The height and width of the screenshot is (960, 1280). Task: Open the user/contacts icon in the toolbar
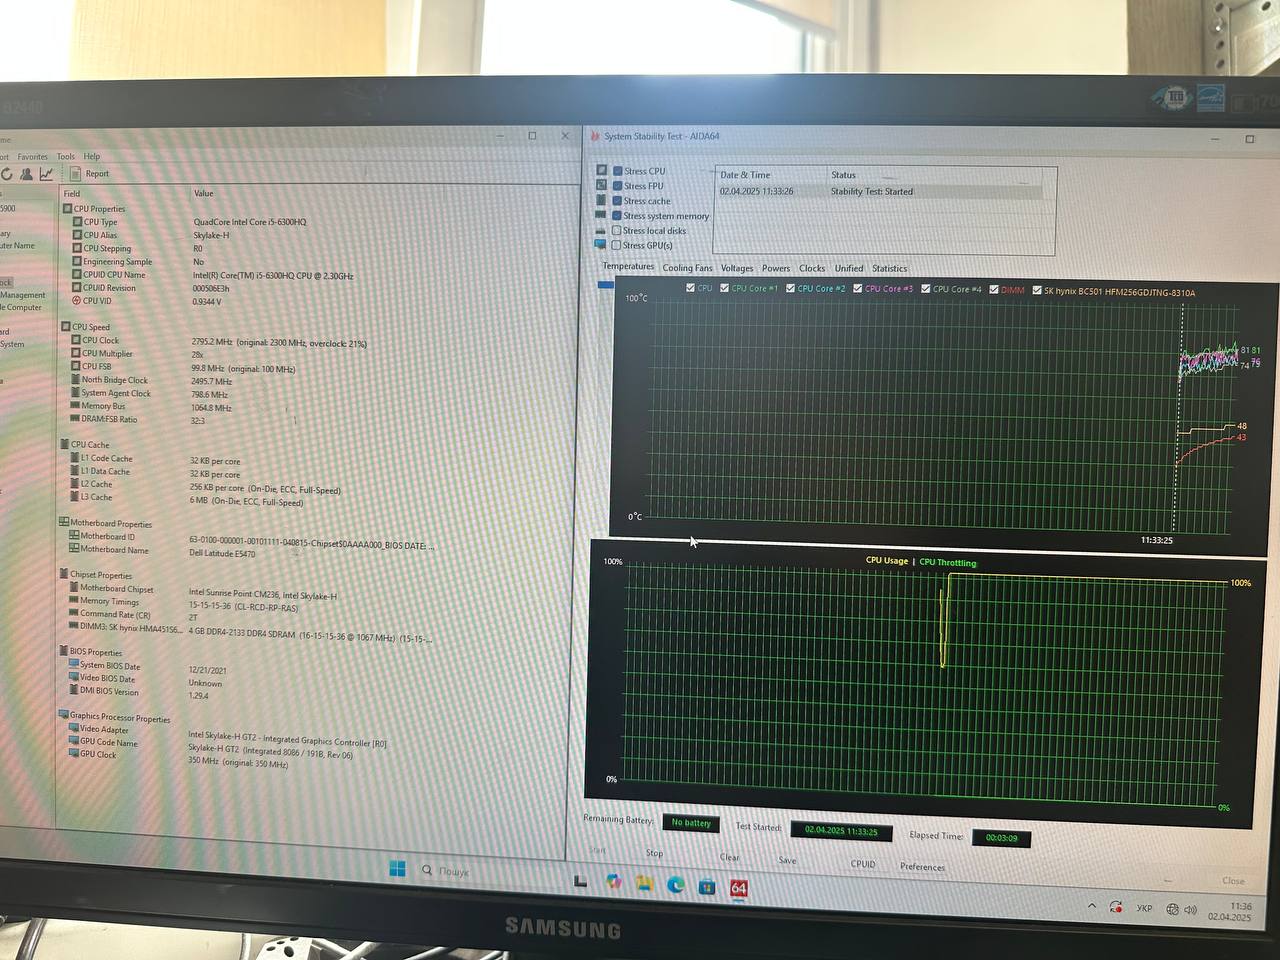[27, 174]
